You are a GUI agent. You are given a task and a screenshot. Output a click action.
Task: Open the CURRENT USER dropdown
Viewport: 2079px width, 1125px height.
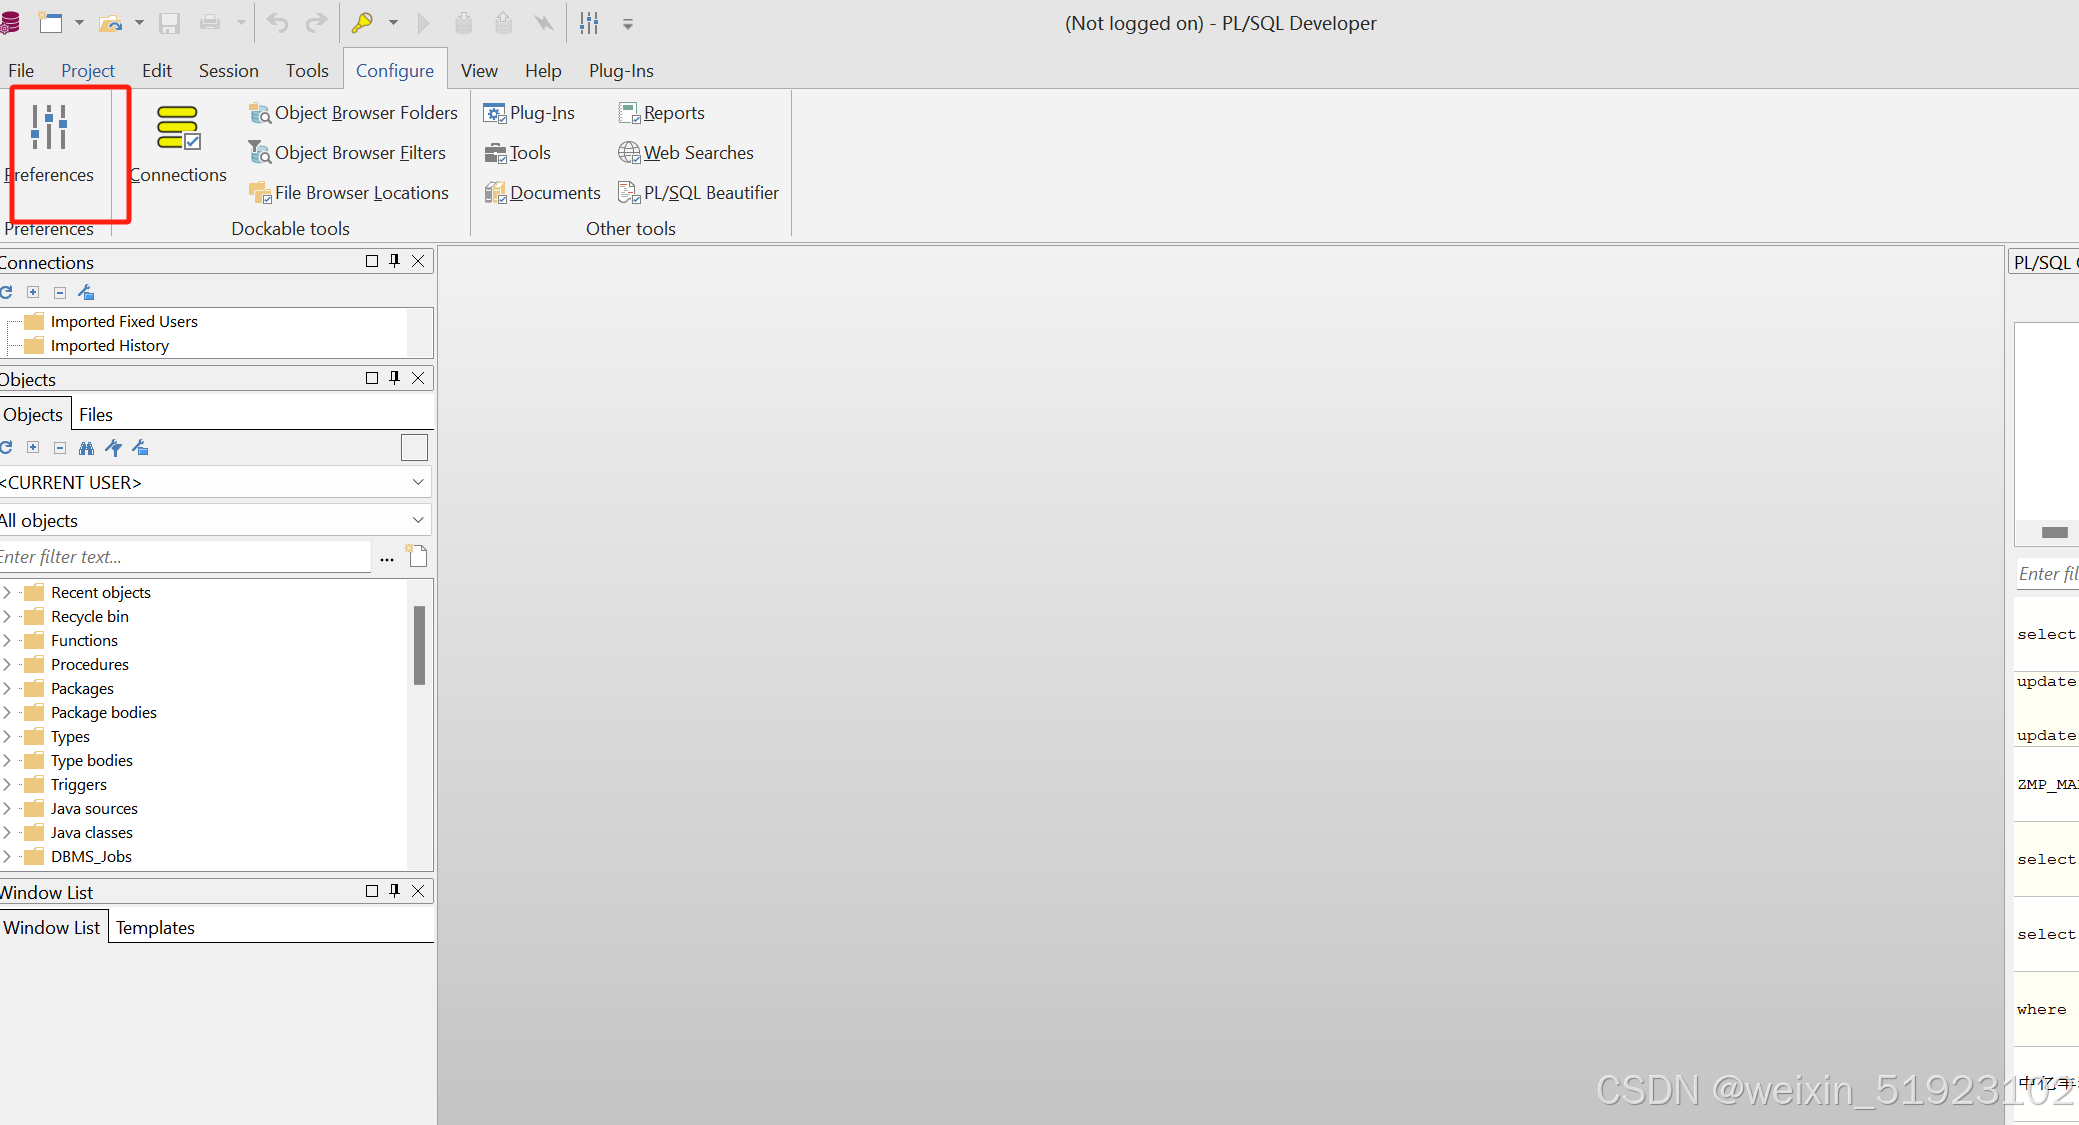(x=418, y=482)
